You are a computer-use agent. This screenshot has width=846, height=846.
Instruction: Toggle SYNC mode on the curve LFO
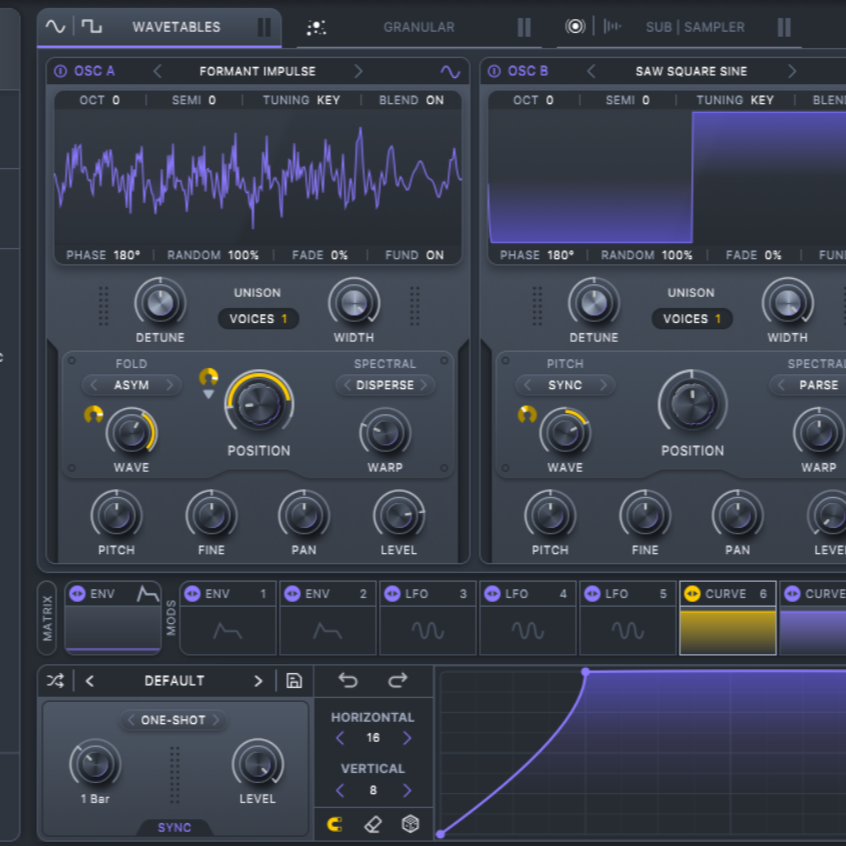[173, 827]
